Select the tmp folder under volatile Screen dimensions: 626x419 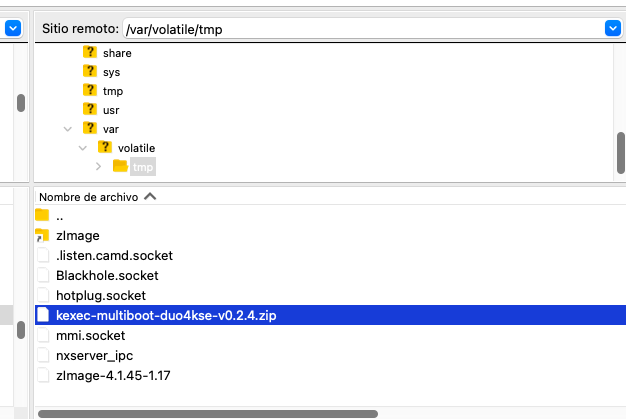pyautogui.click(x=142, y=166)
